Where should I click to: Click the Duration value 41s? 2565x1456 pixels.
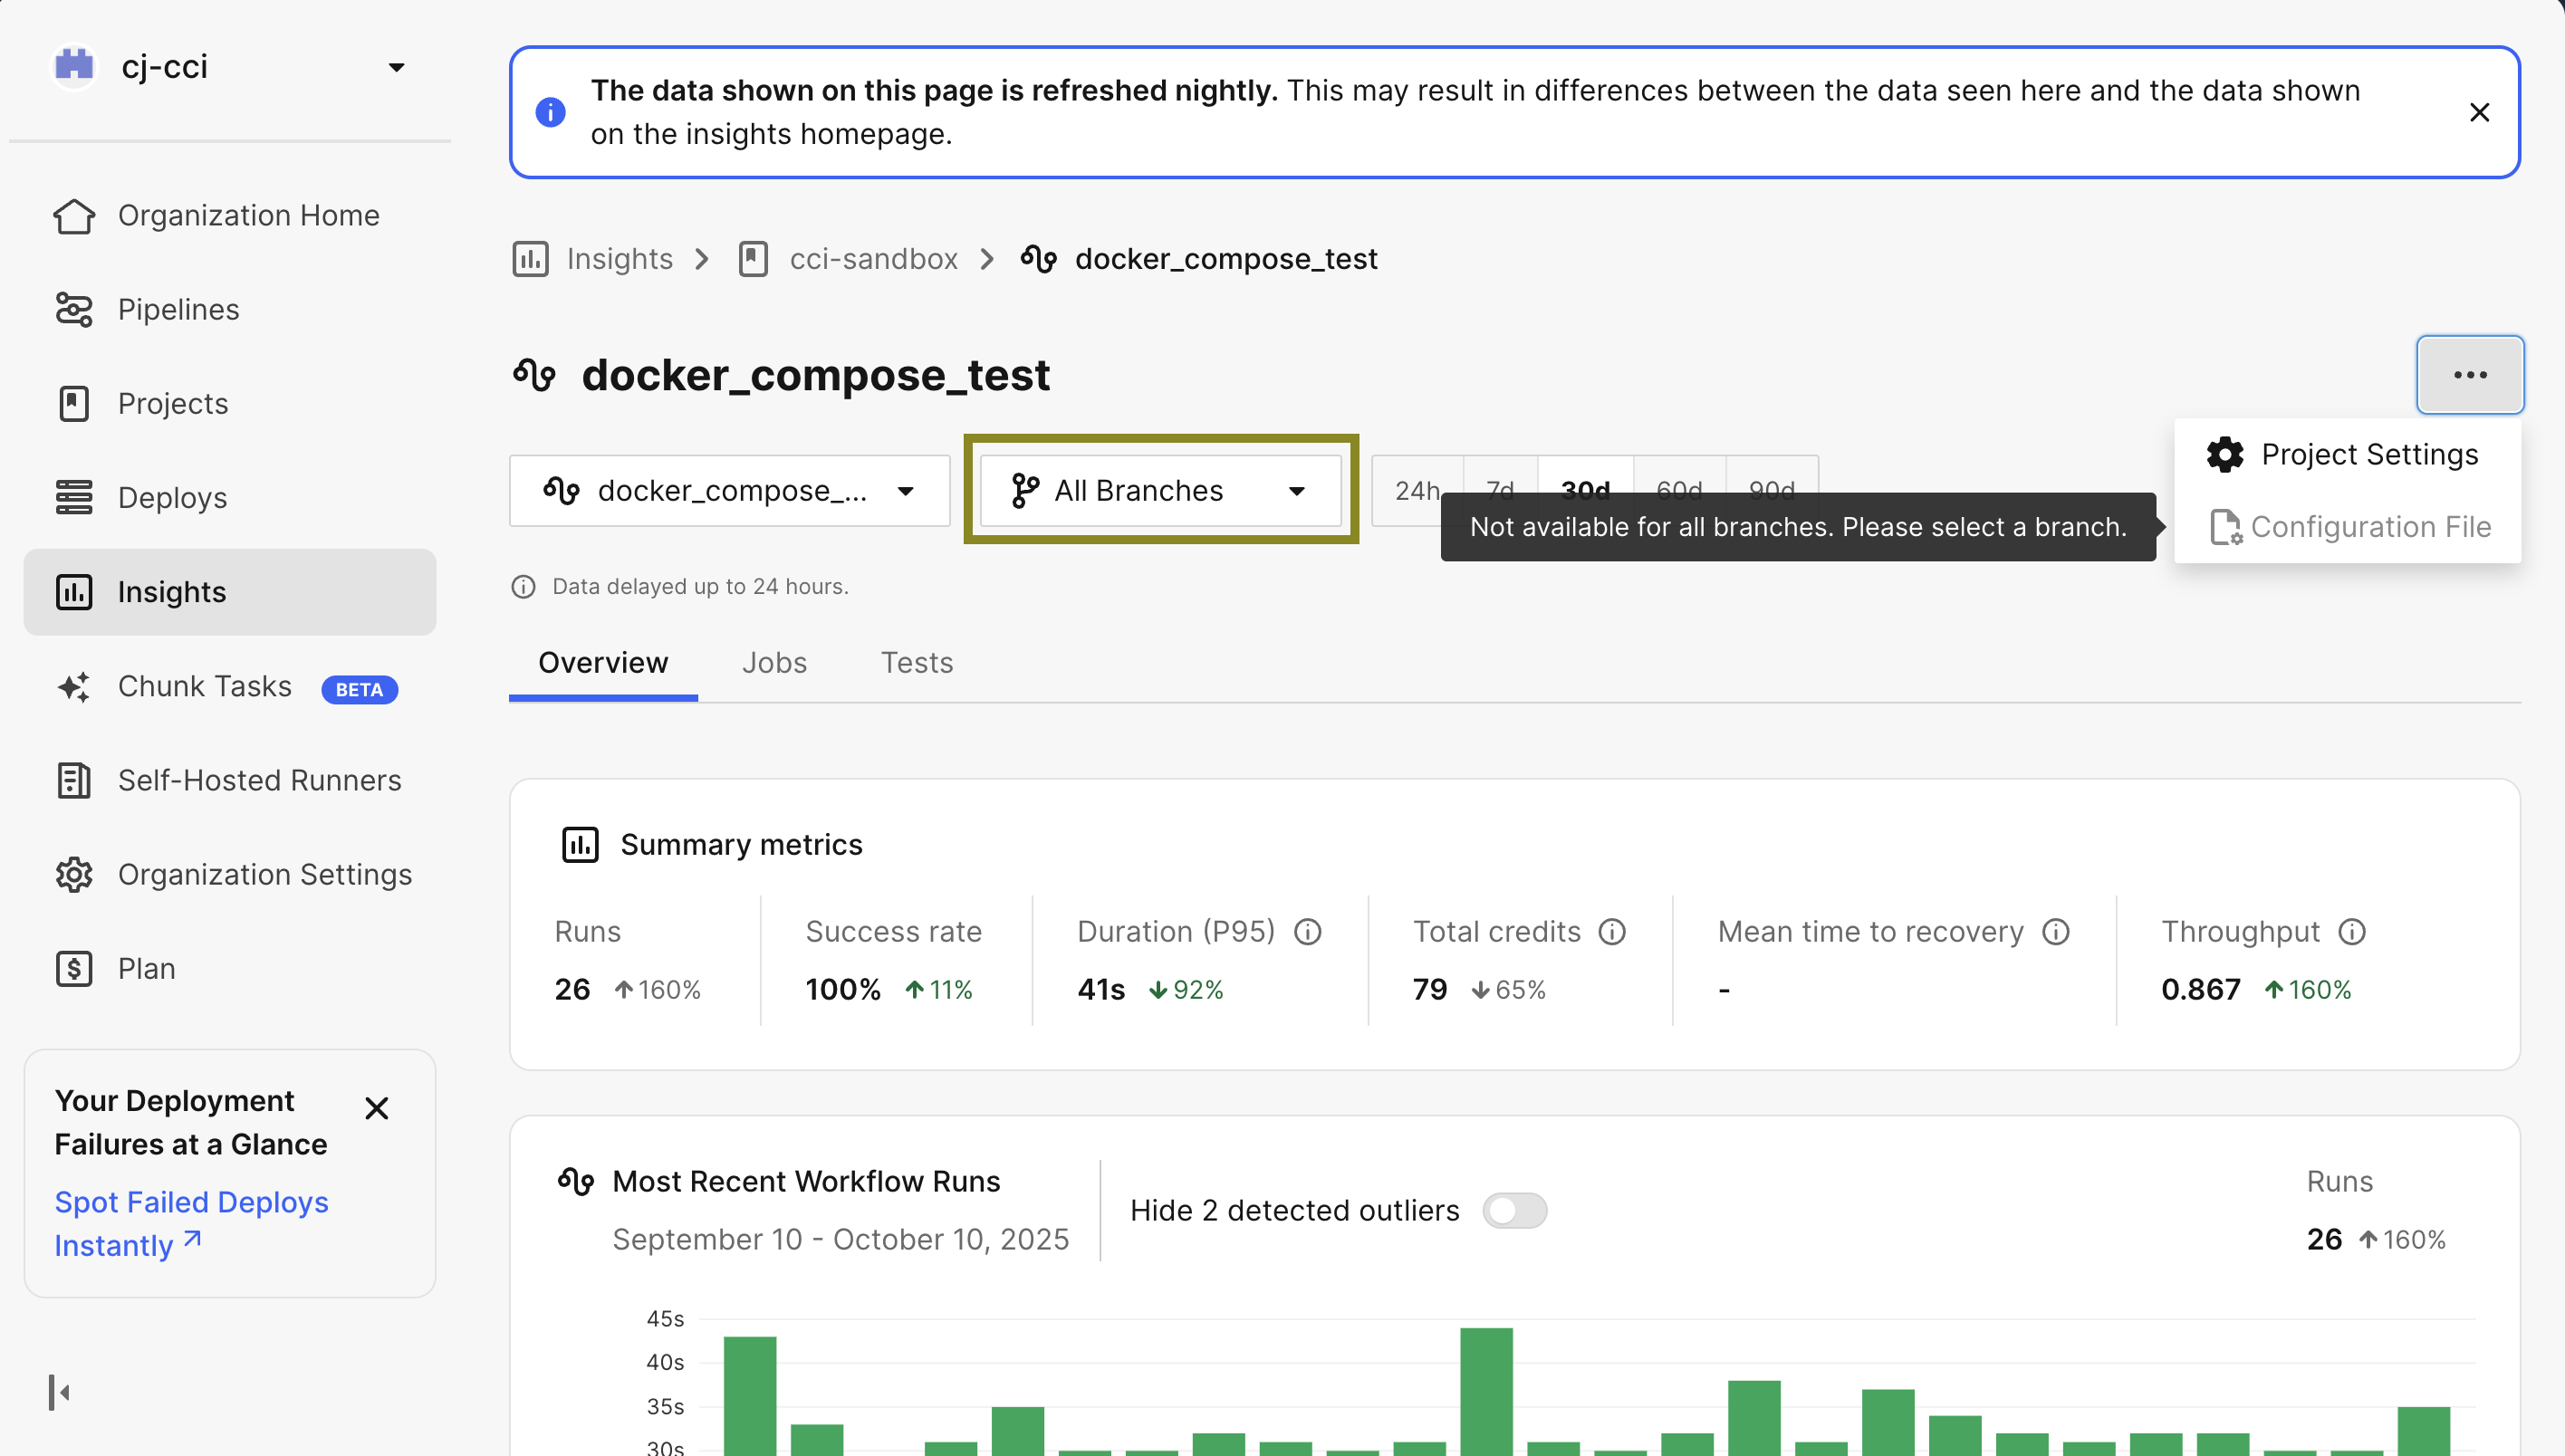pyautogui.click(x=1101, y=990)
